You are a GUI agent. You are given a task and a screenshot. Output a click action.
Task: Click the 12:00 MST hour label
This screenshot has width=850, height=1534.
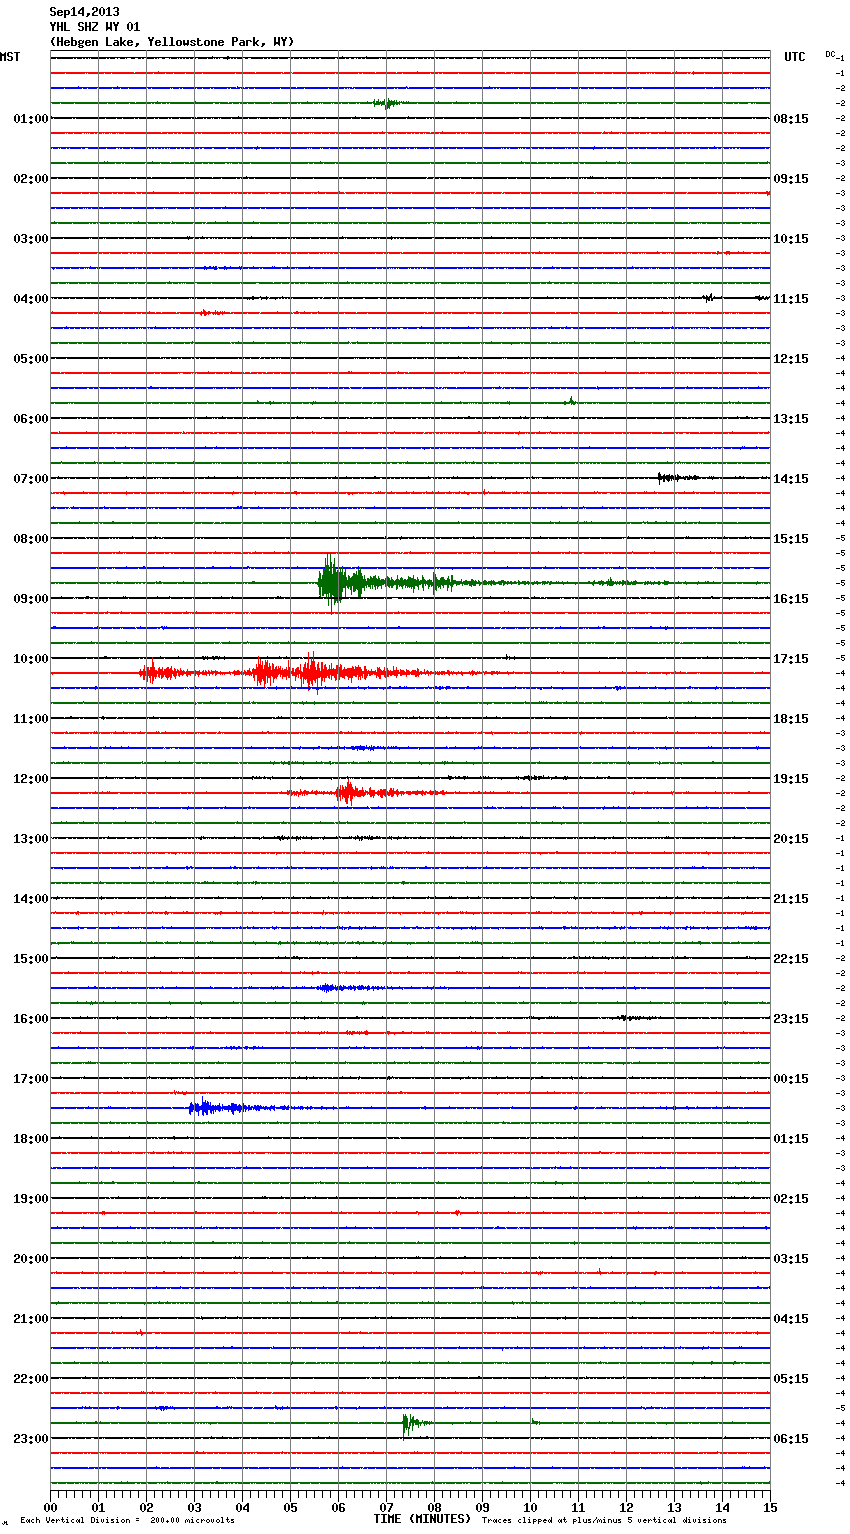pyautogui.click(x=31, y=779)
